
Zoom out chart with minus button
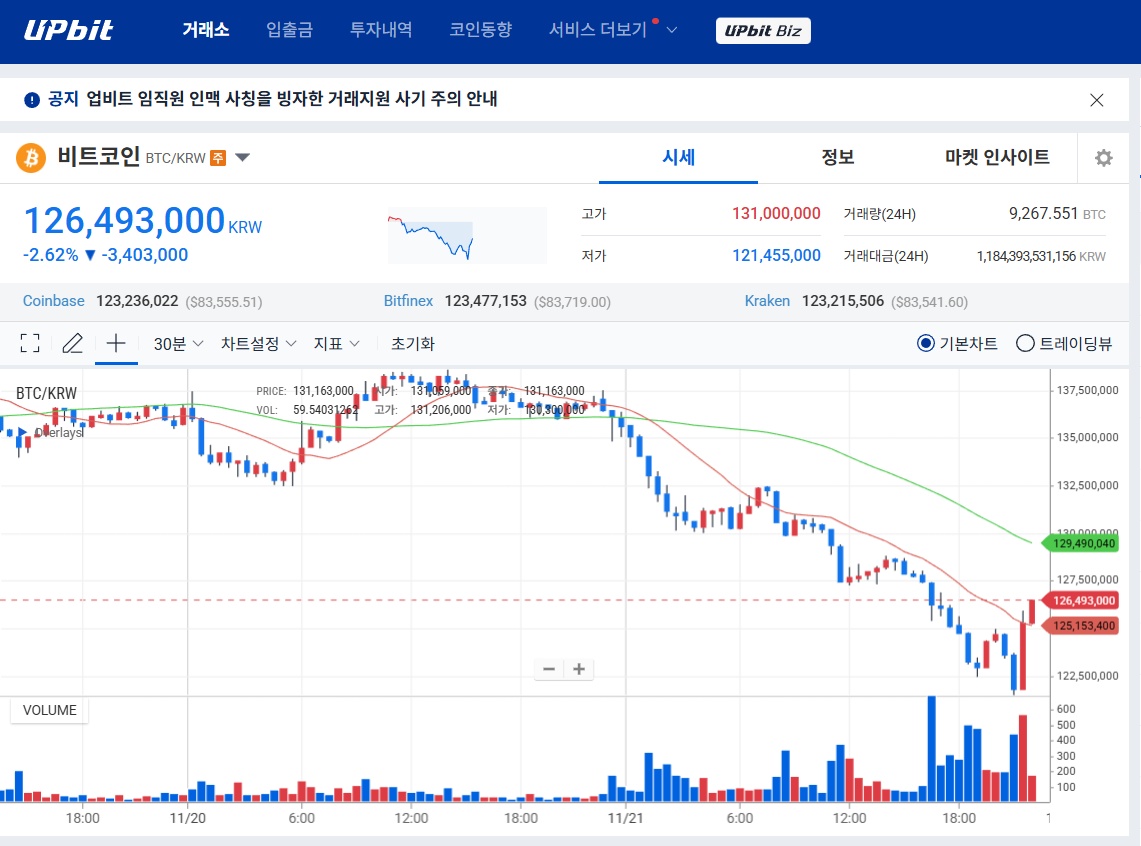549,669
